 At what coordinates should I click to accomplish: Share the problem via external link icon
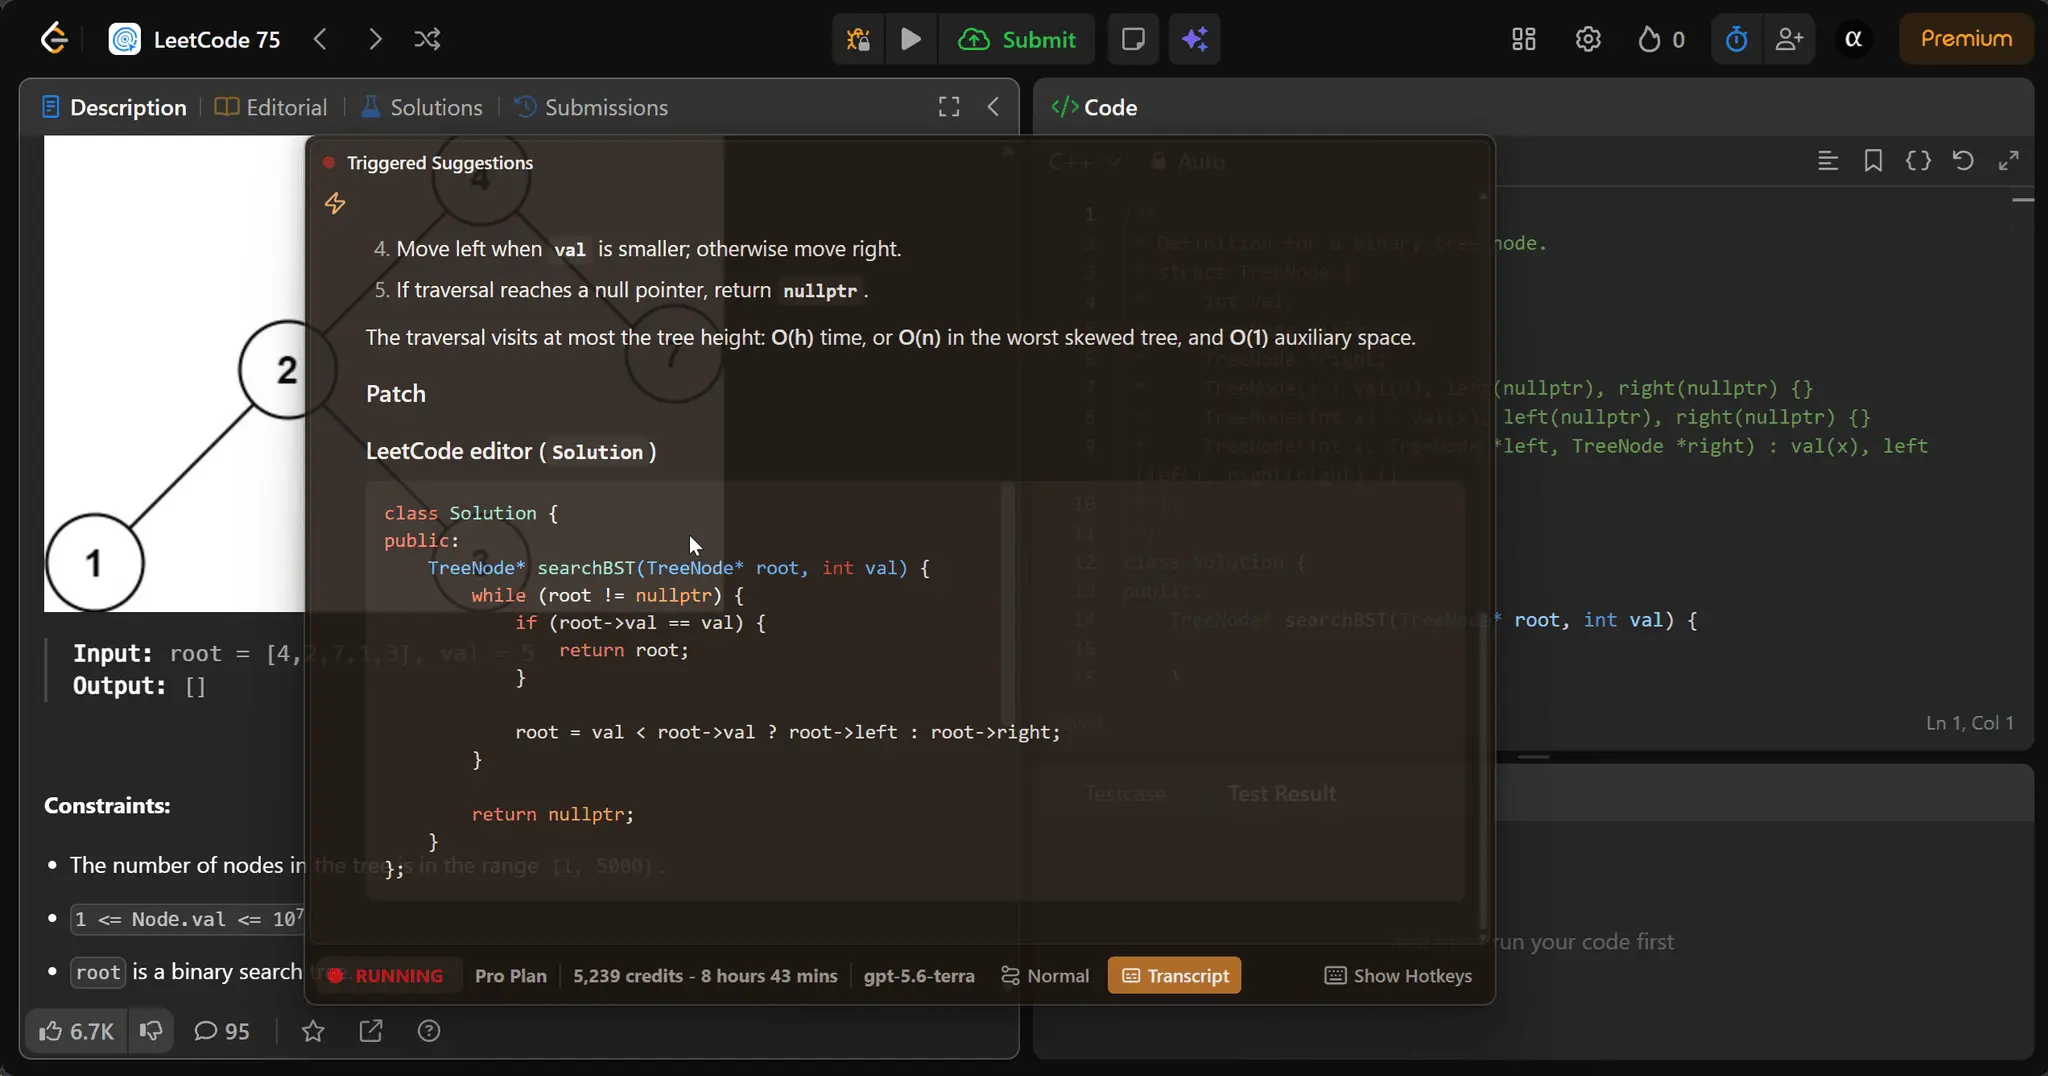tap(371, 1031)
